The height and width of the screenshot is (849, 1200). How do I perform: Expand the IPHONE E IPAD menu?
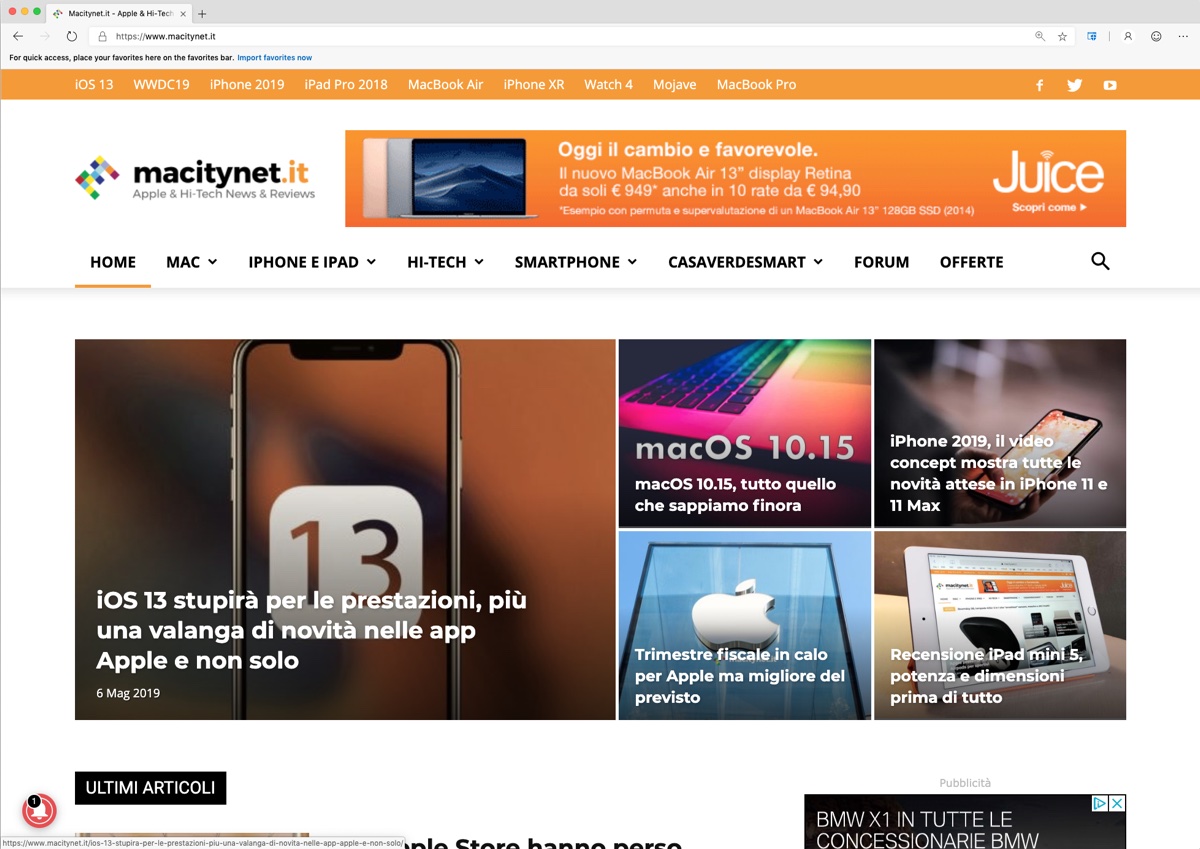click(312, 262)
